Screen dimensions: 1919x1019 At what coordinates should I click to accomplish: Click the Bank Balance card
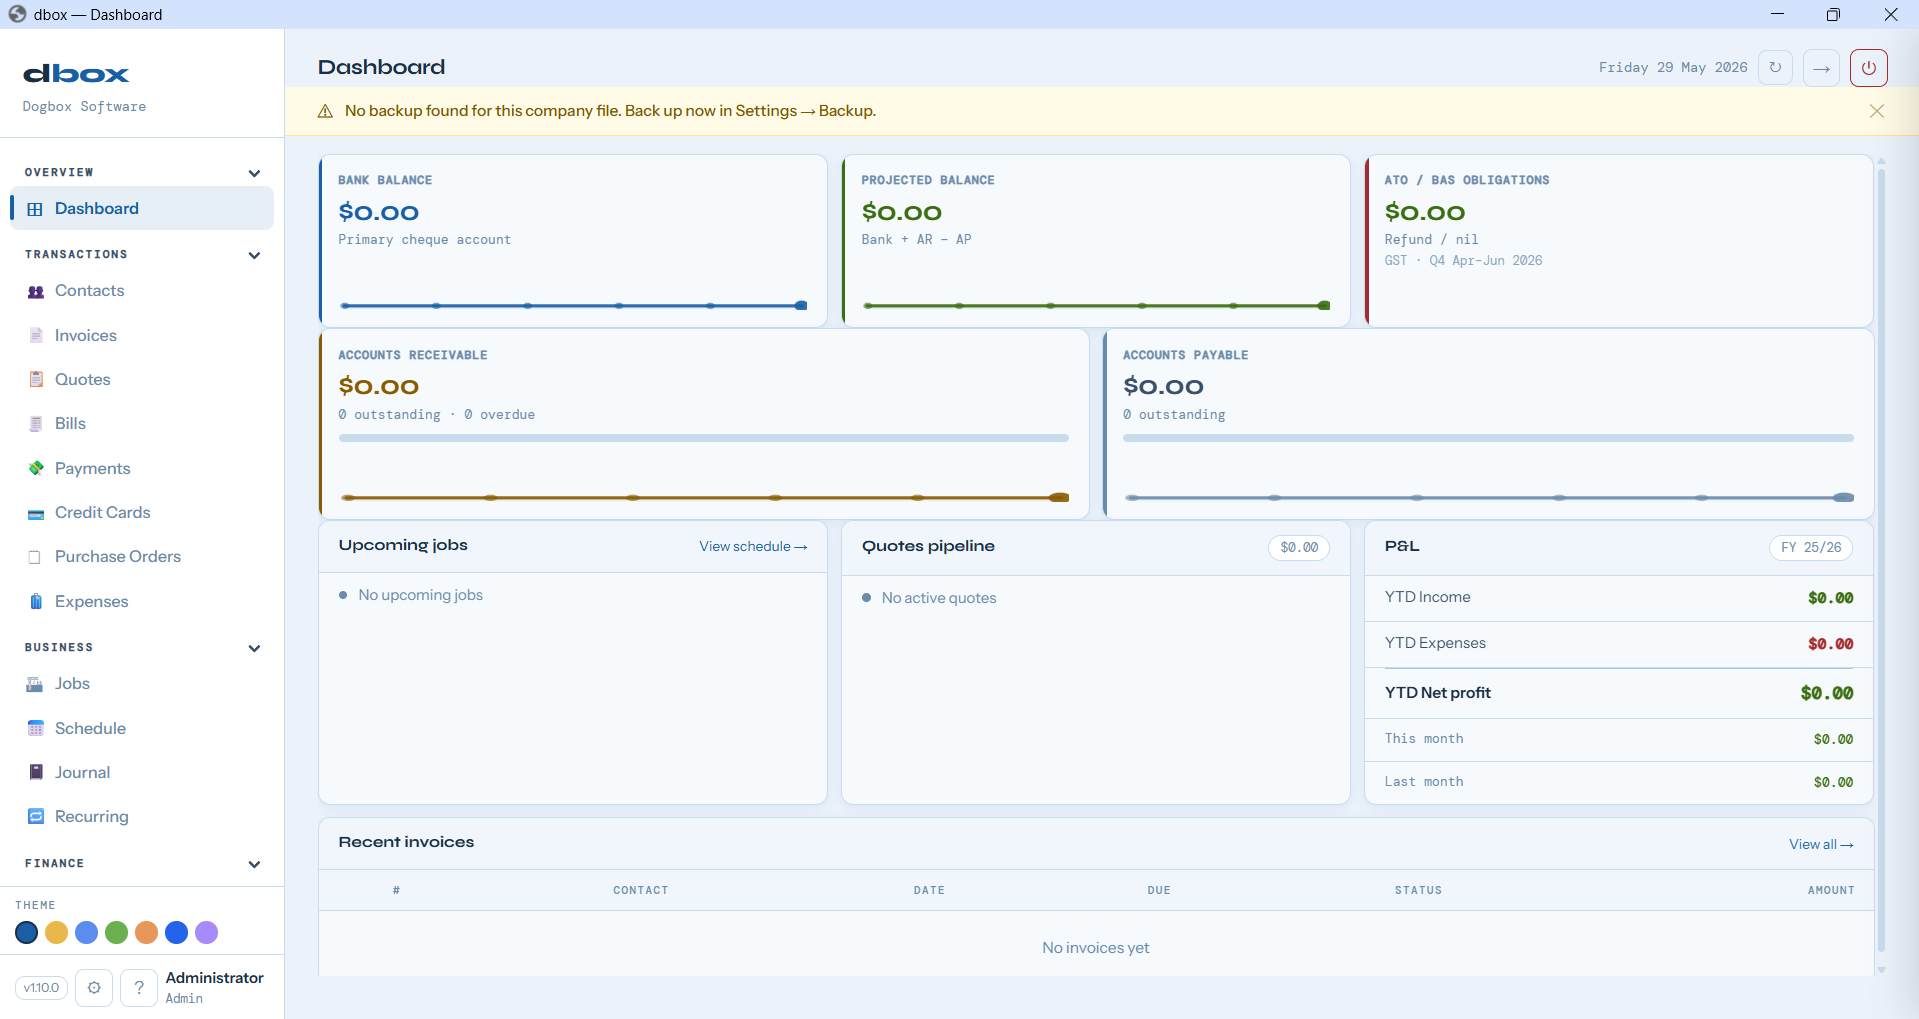pyautogui.click(x=573, y=241)
